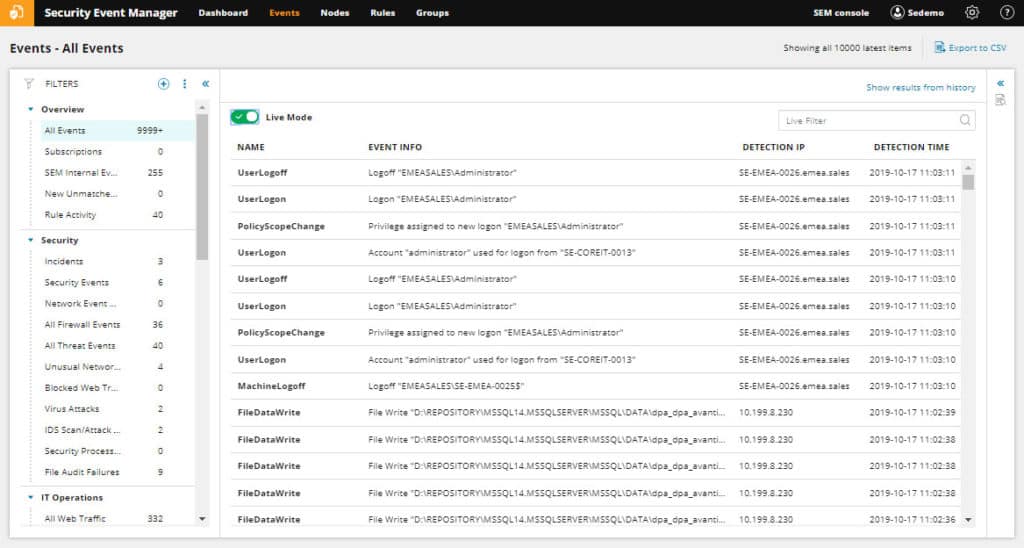Open the SEM console link
Image resolution: width=1024 pixels, height=548 pixels.
(841, 12)
